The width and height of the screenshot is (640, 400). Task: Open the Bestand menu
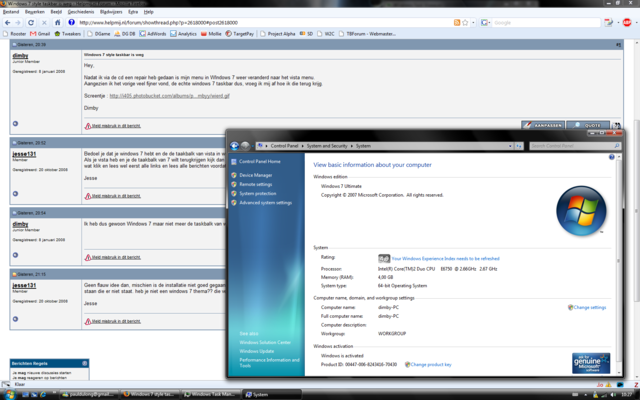pos(11,12)
